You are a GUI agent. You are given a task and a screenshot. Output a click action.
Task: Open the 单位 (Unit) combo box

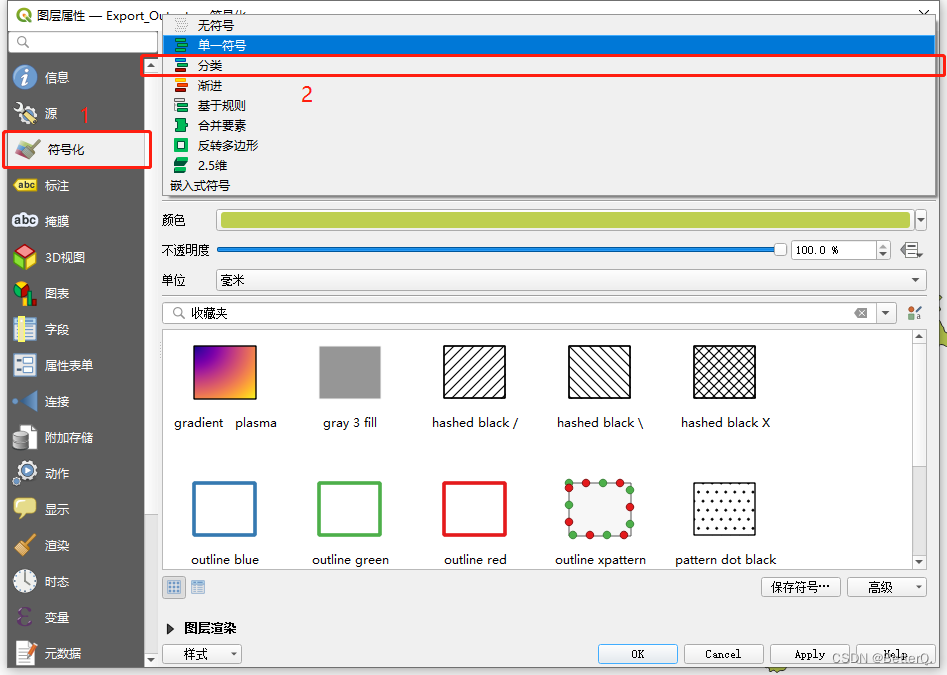coord(571,280)
